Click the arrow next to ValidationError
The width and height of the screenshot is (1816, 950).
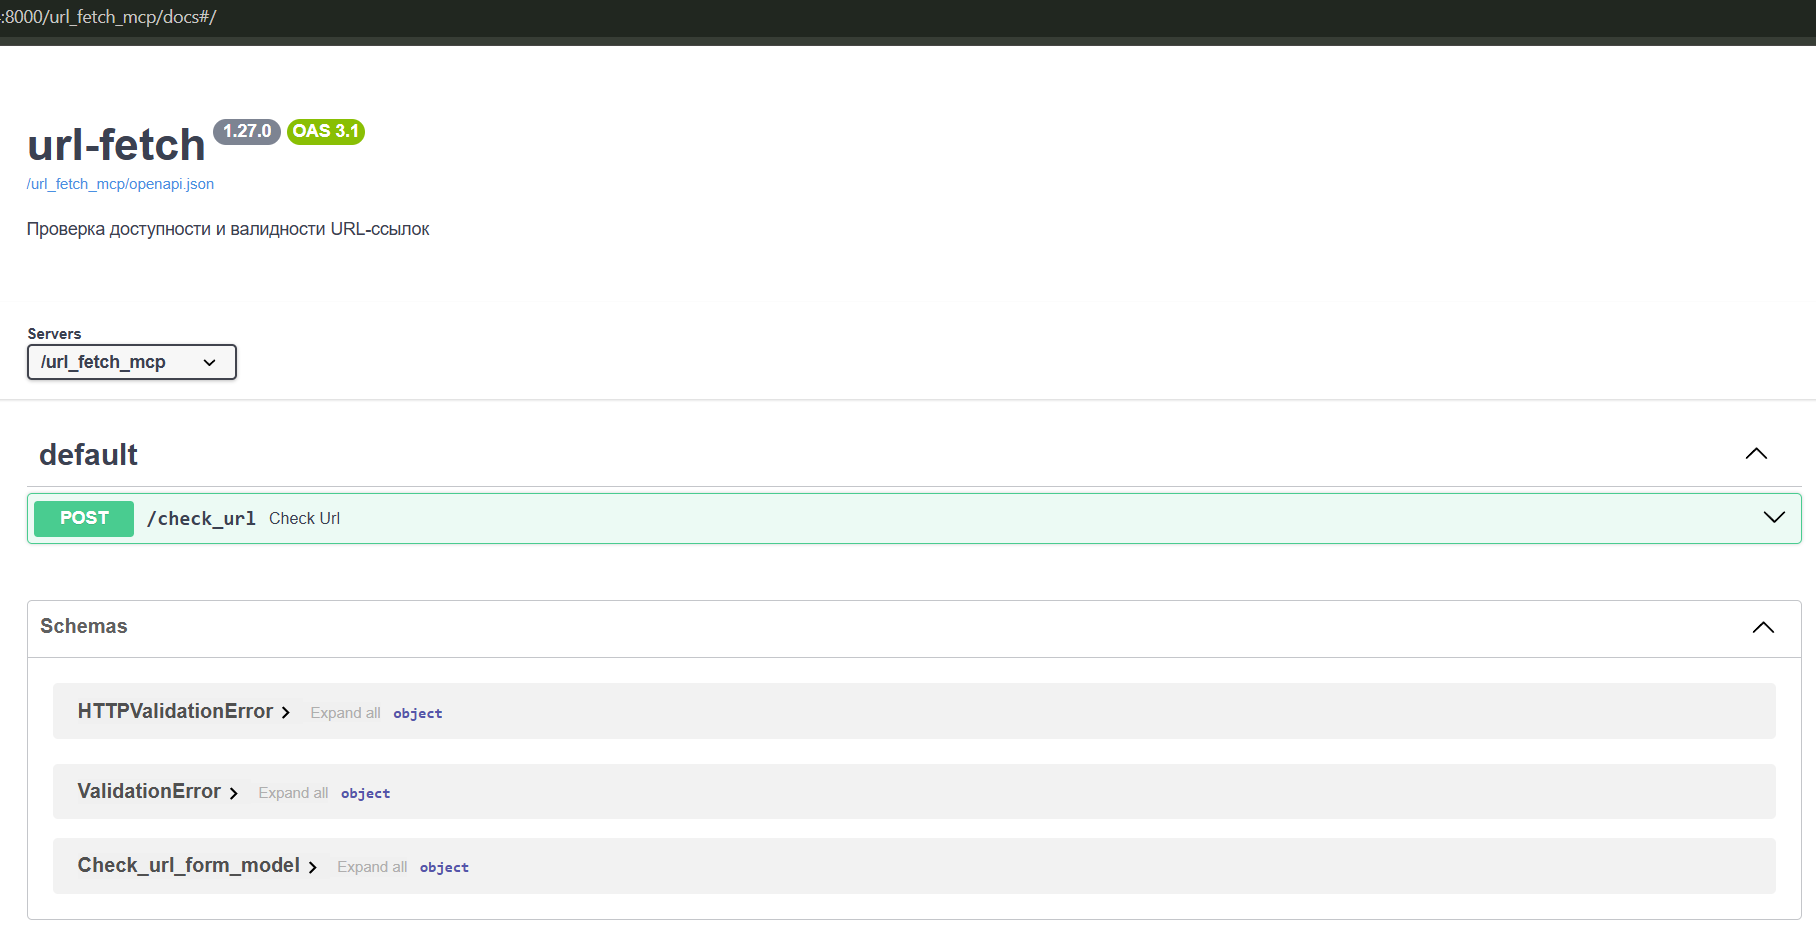pos(234,793)
